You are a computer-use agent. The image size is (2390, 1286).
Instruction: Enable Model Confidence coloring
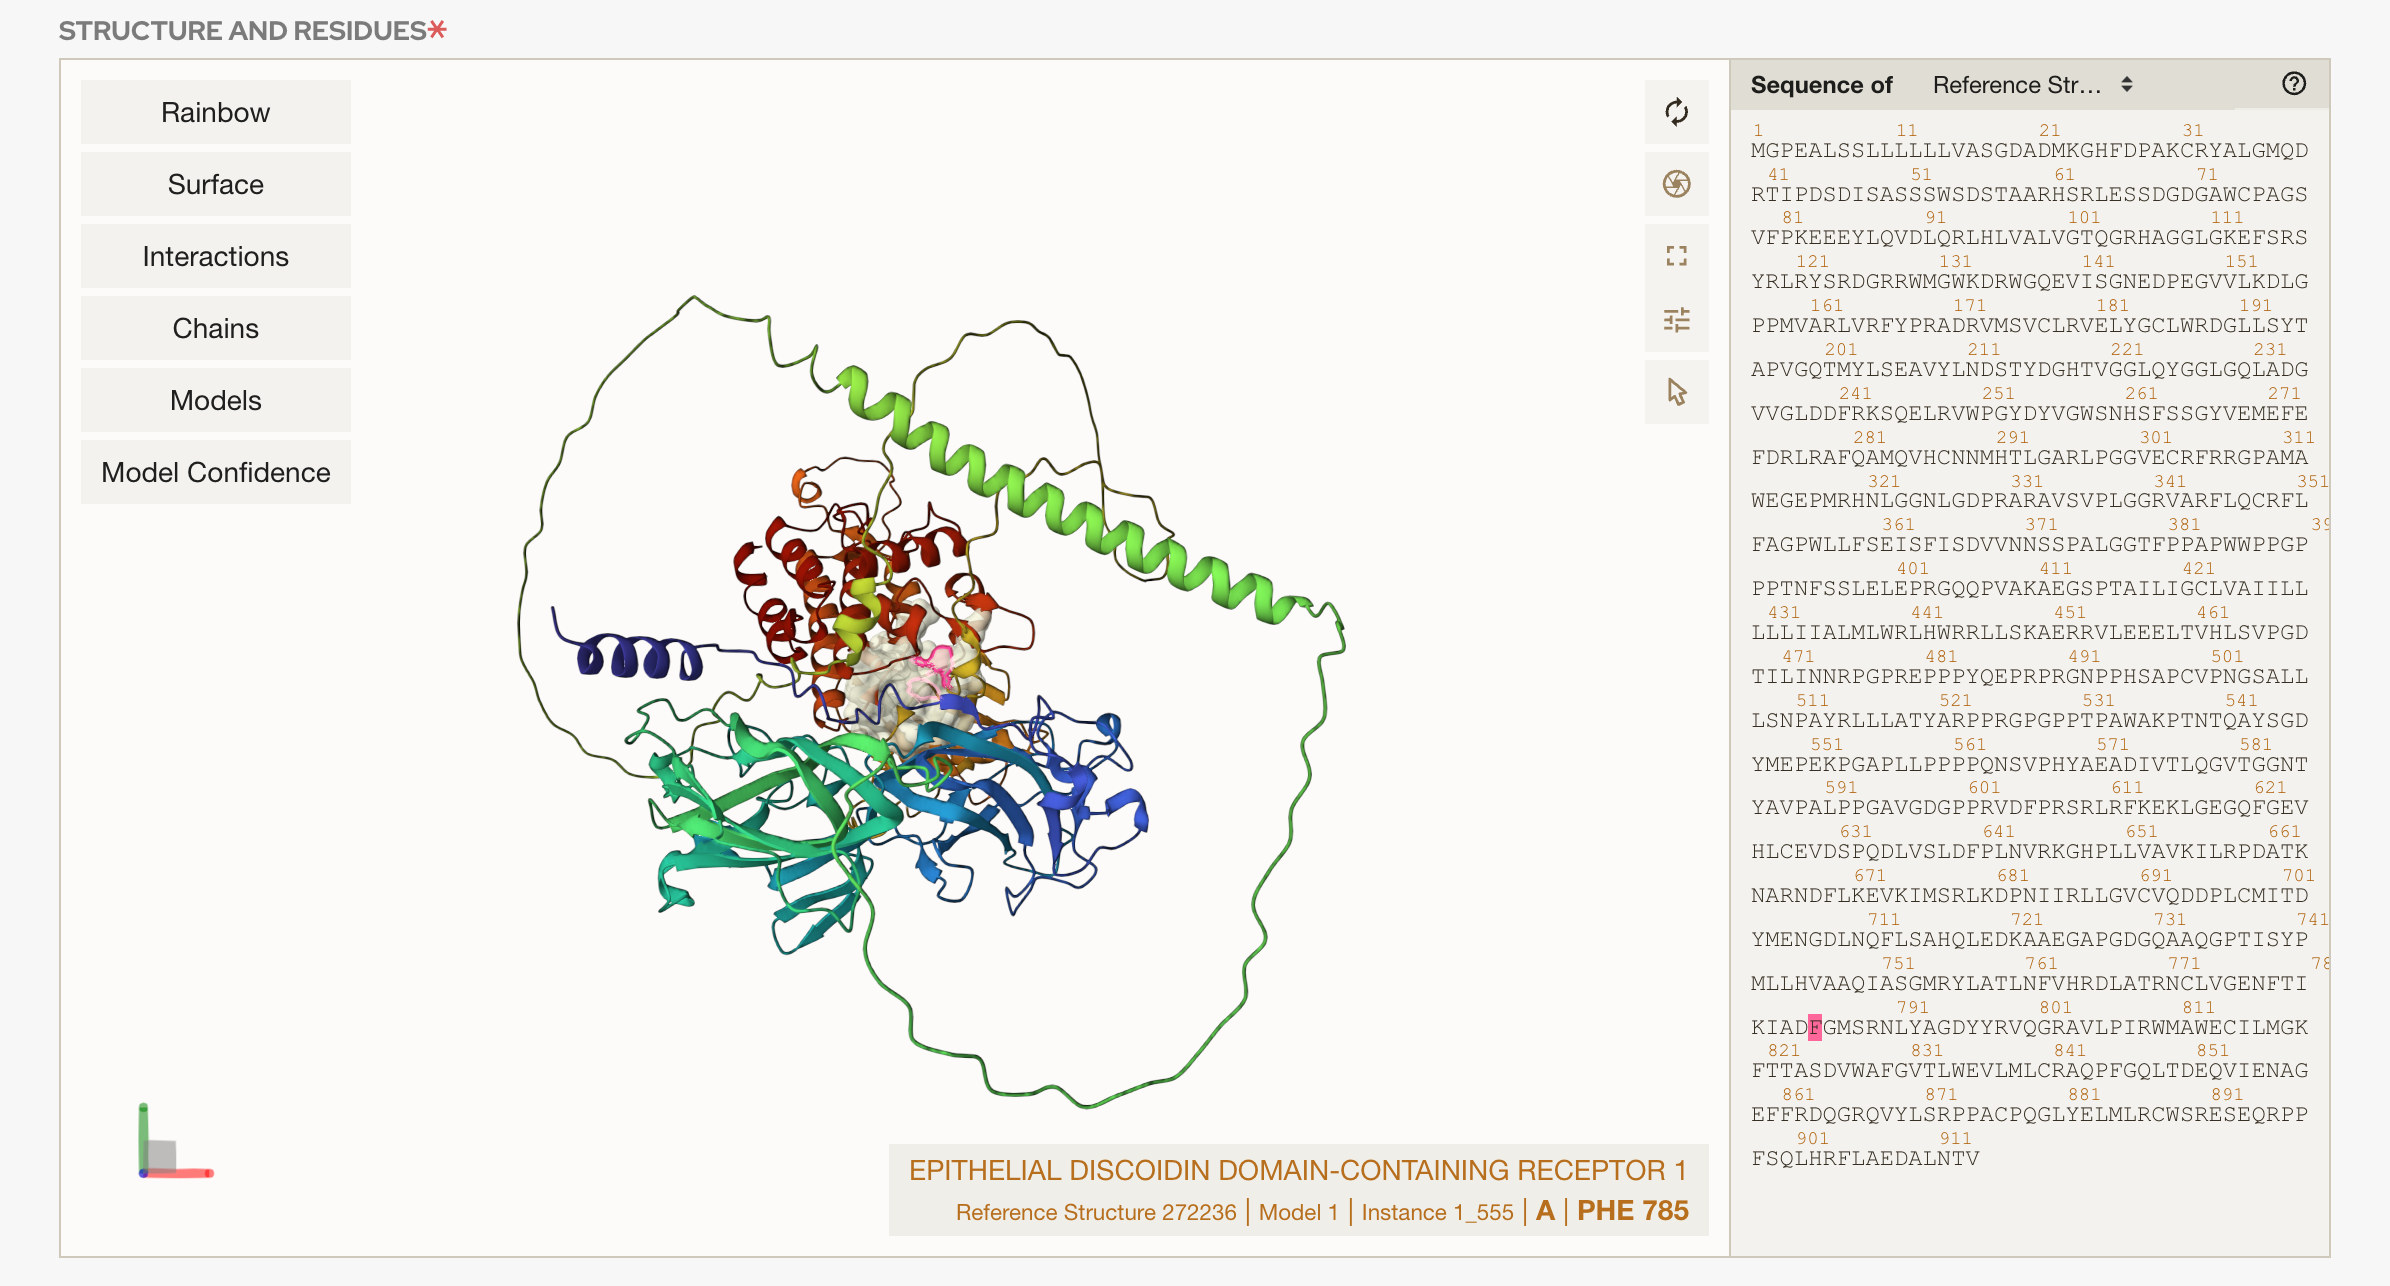point(215,472)
